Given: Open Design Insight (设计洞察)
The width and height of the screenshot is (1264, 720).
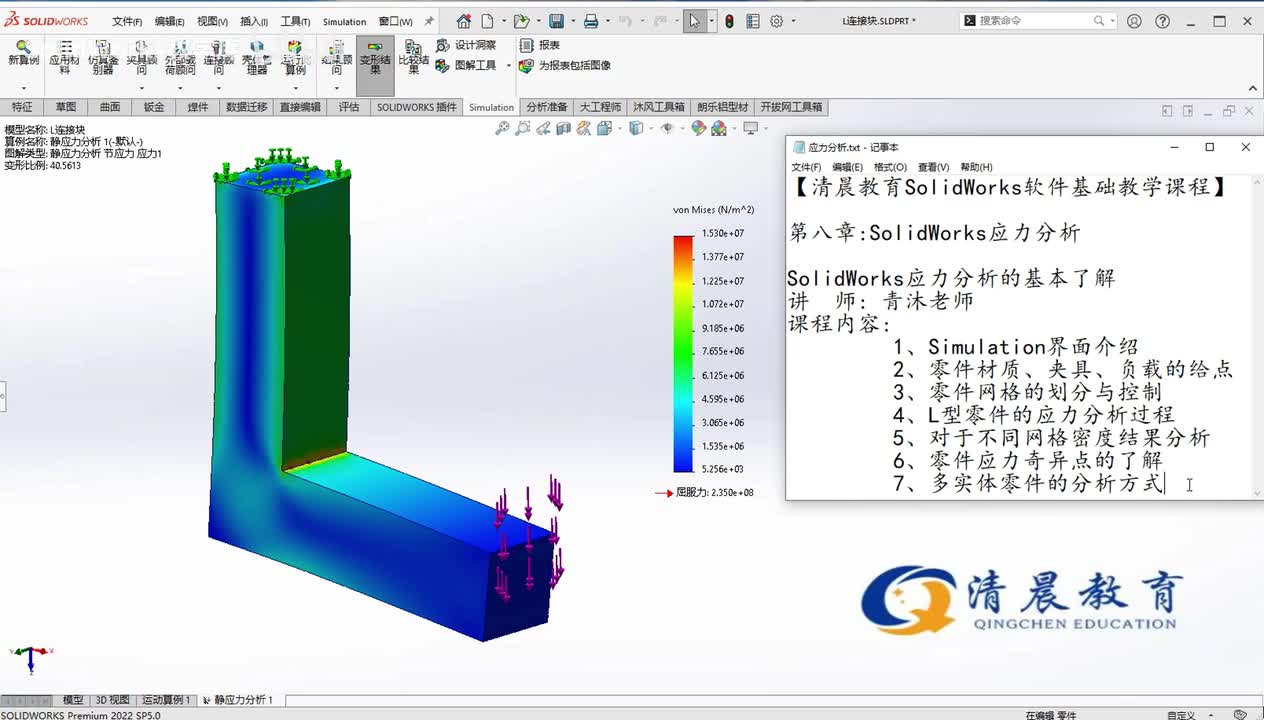Looking at the screenshot, I should pos(466,45).
